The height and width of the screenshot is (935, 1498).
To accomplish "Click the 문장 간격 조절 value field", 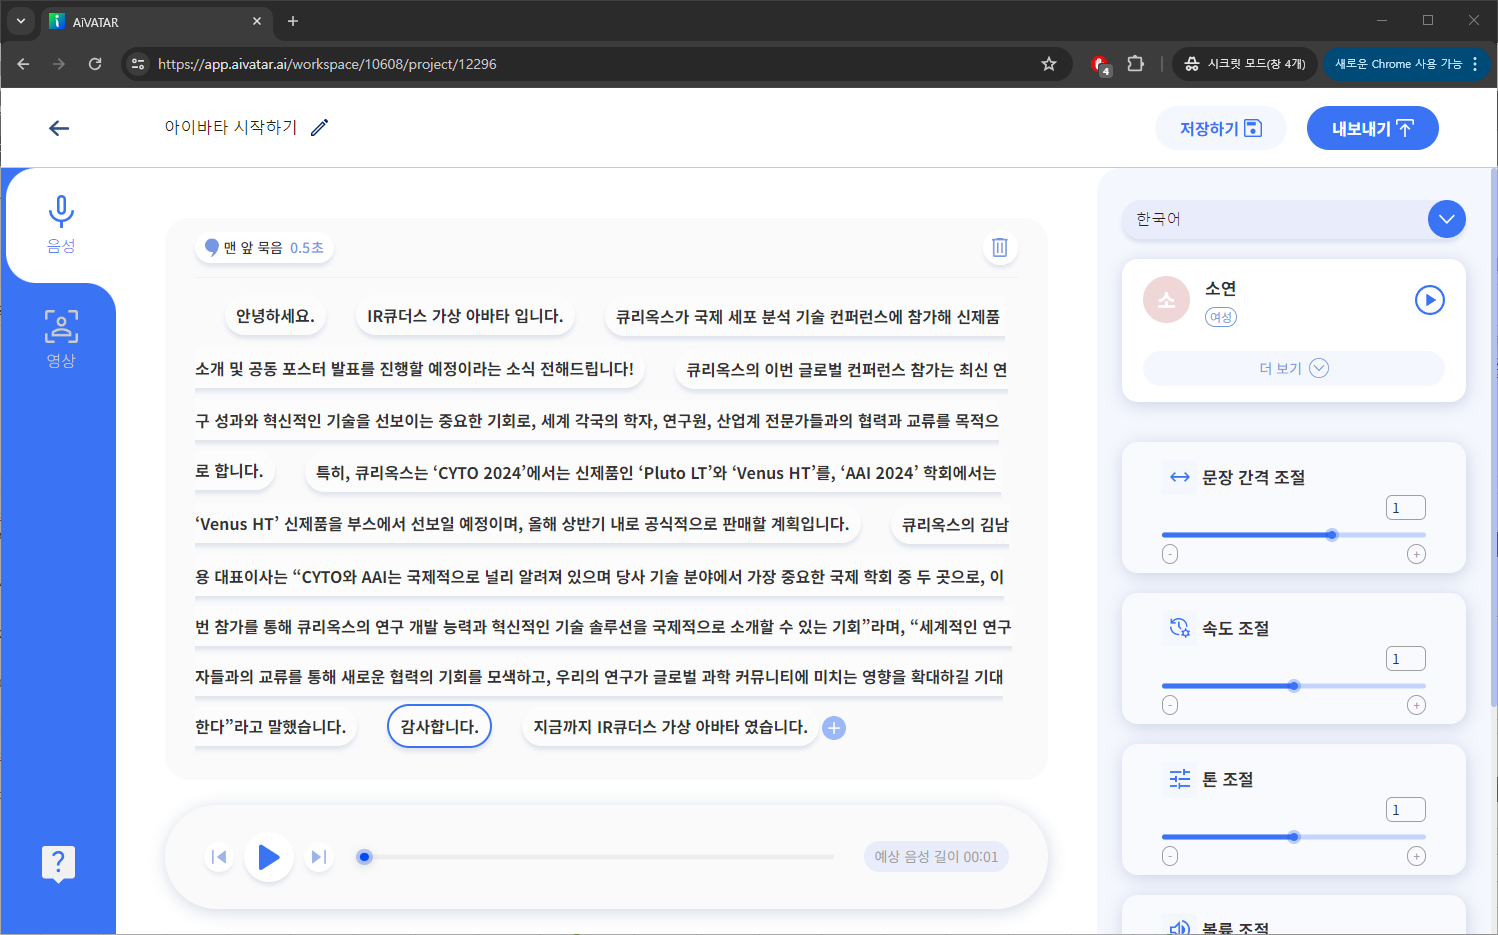I will click(x=1405, y=508).
